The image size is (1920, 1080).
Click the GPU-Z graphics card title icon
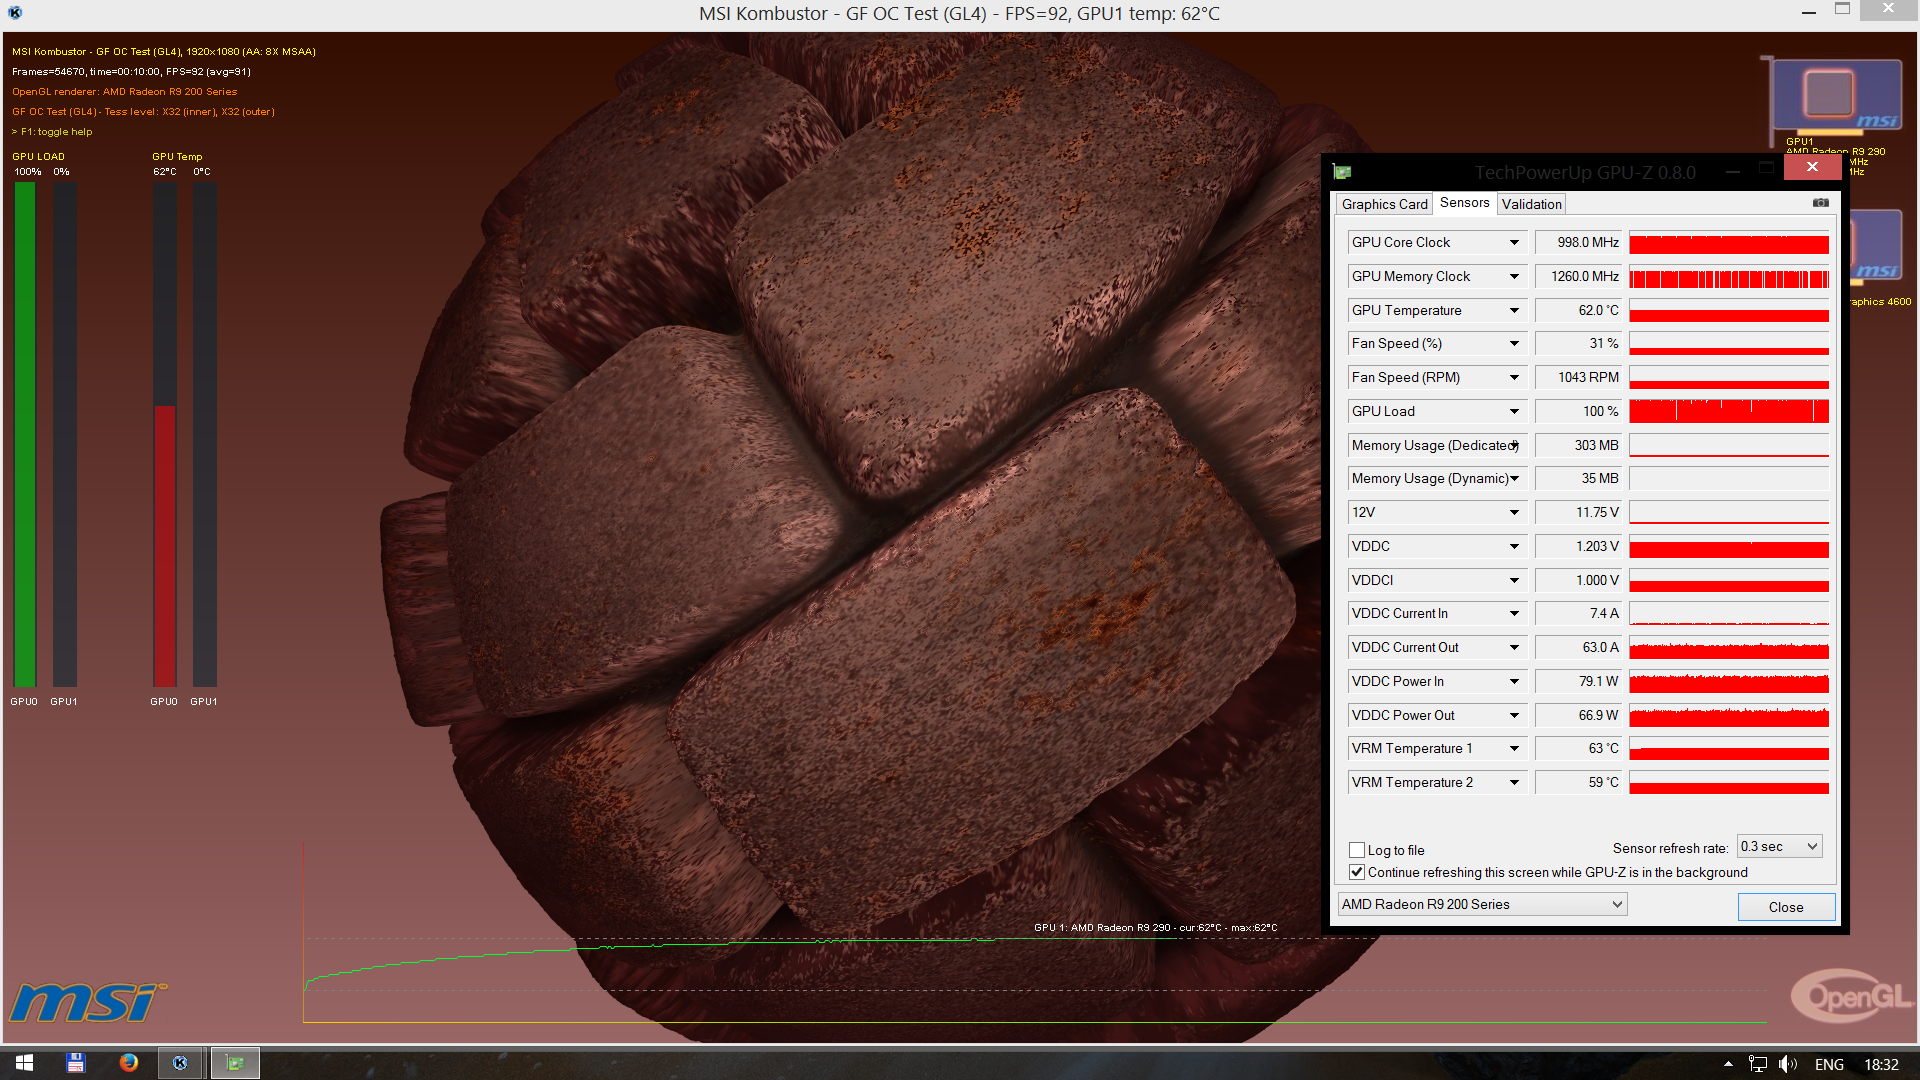coord(1342,172)
